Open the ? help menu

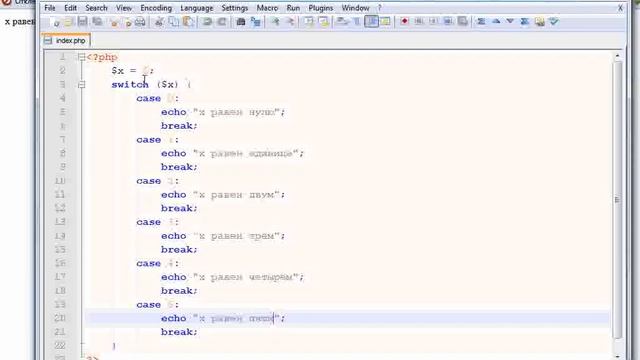379,8
